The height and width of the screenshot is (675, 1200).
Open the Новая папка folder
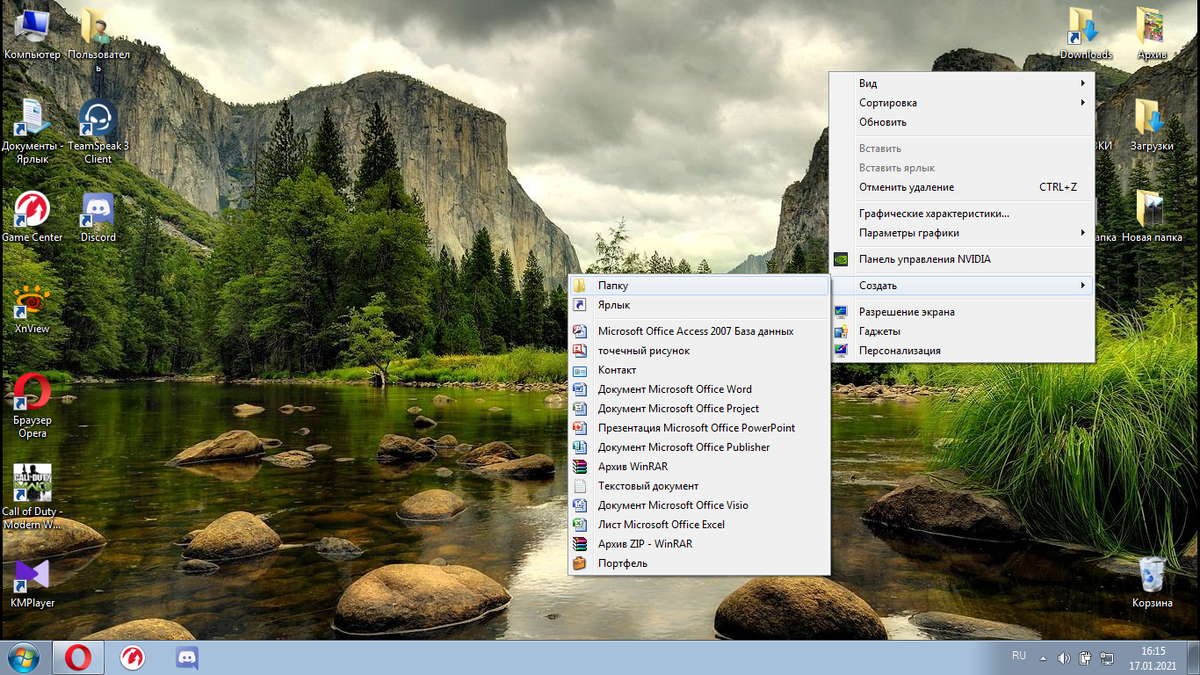1152,216
